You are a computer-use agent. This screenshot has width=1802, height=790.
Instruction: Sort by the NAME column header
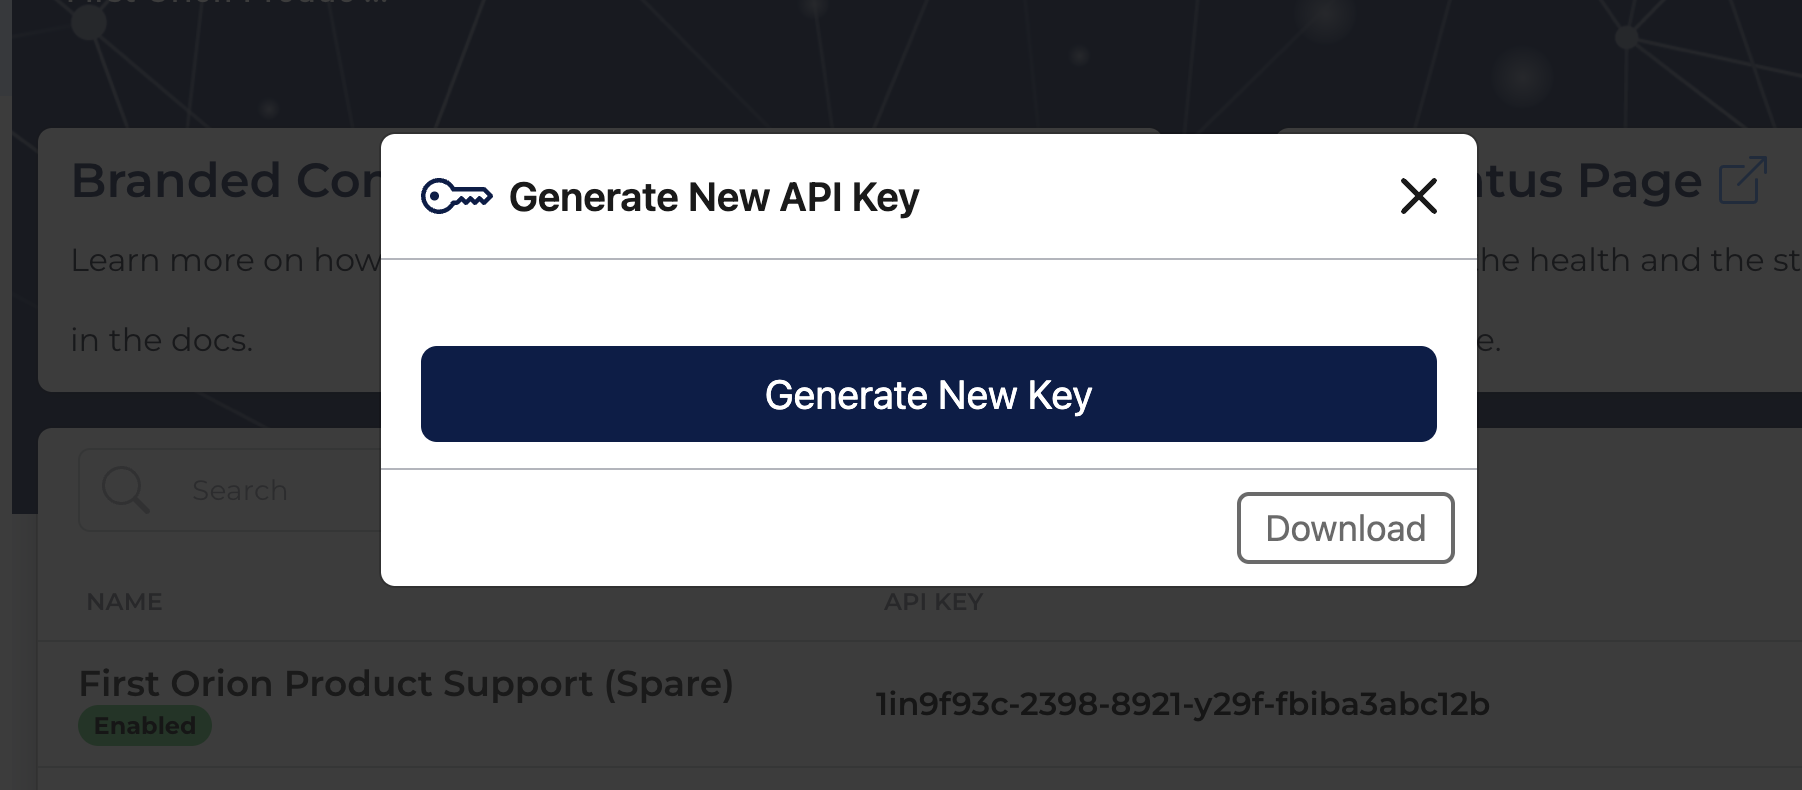coord(124,602)
